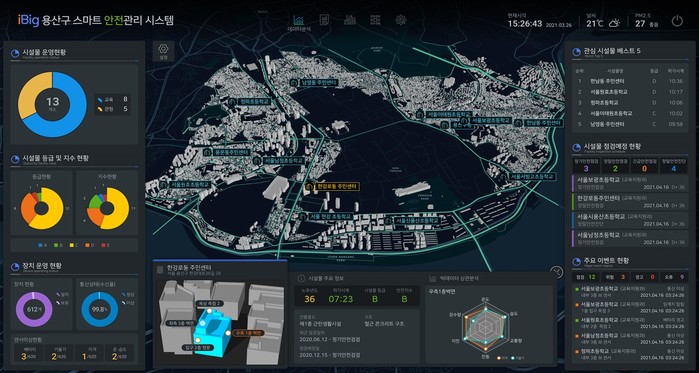Screen dimensions: 699x373
Task: Click the highlighted blue 3D building model
Action: coord(213,332)
